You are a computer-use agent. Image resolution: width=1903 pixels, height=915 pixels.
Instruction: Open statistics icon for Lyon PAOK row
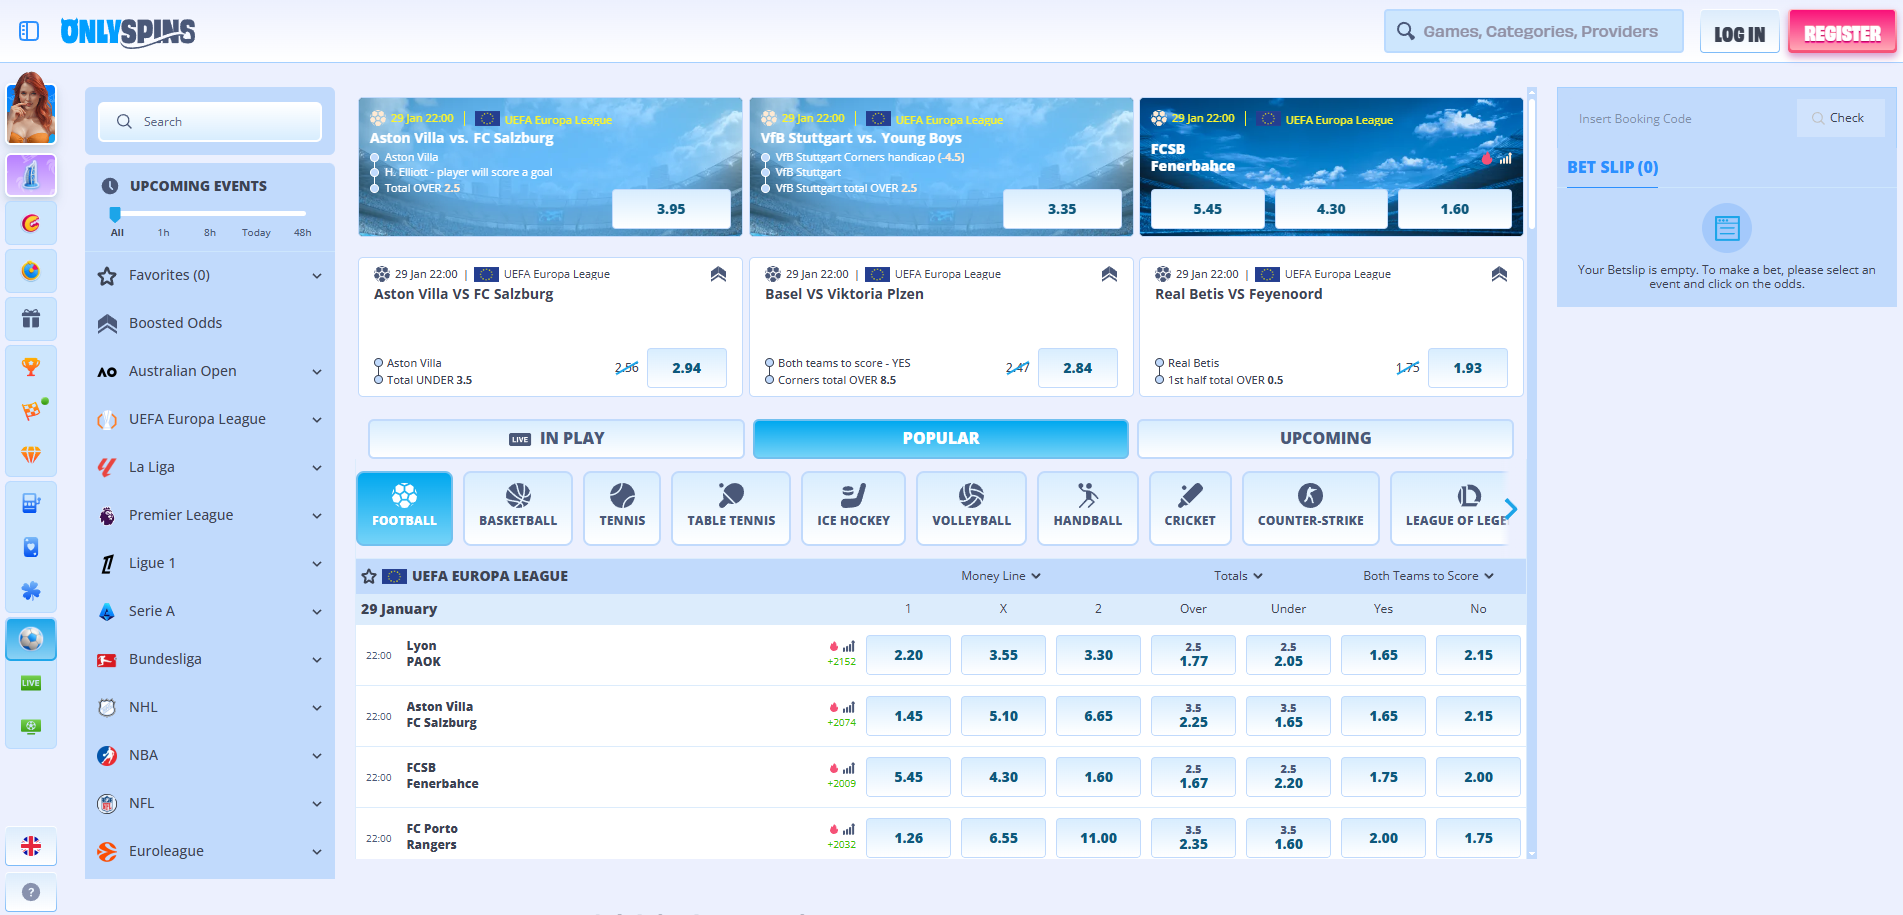pyautogui.click(x=849, y=646)
